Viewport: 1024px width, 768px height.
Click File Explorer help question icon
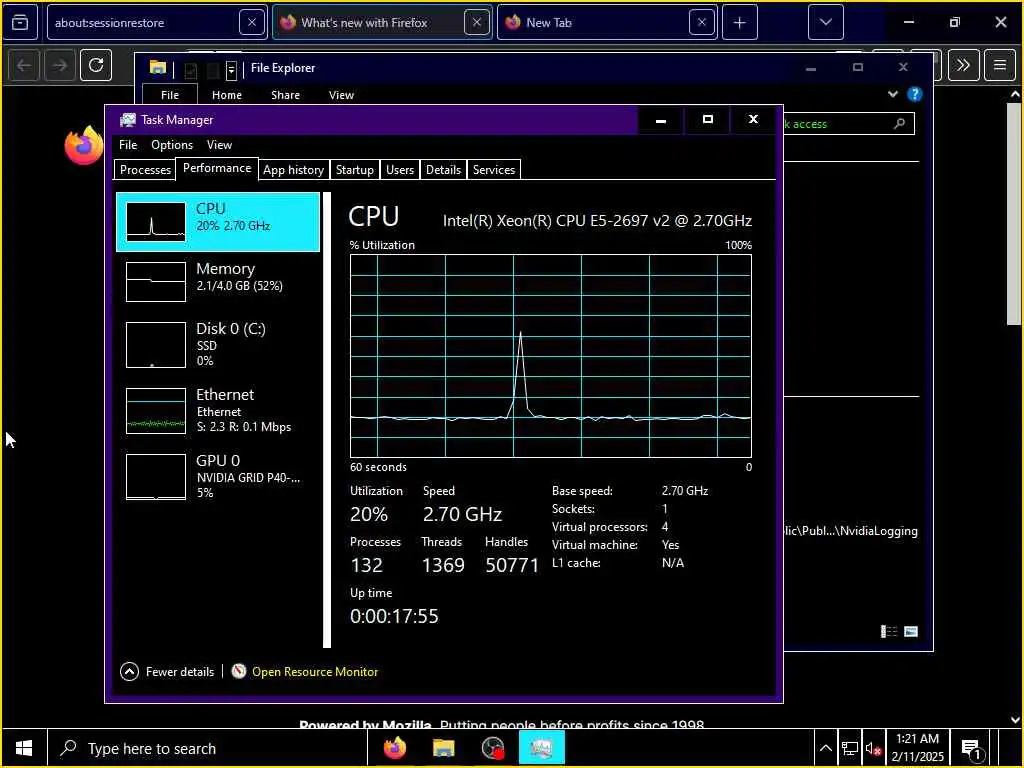pos(915,95)
